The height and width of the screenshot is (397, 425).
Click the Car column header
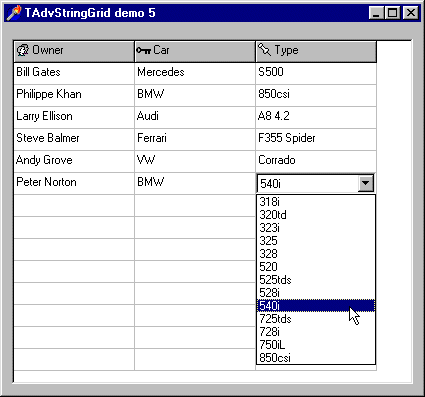(x=195, y=51)
